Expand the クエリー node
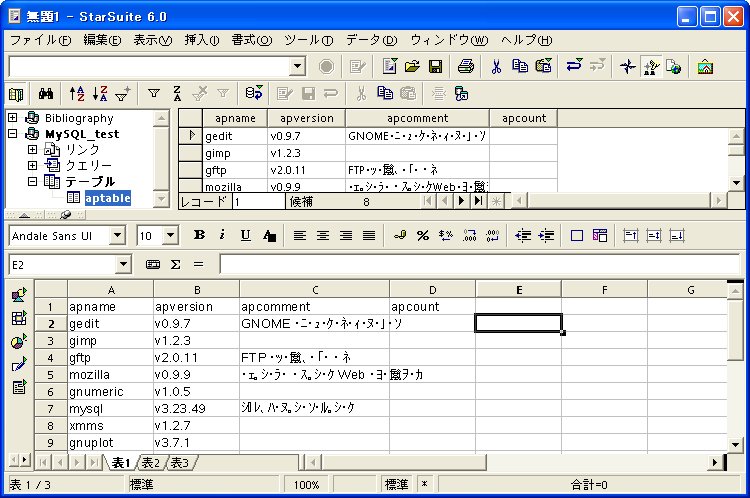Viewport: 750px width, 498px height. click(x=32, y=166)
